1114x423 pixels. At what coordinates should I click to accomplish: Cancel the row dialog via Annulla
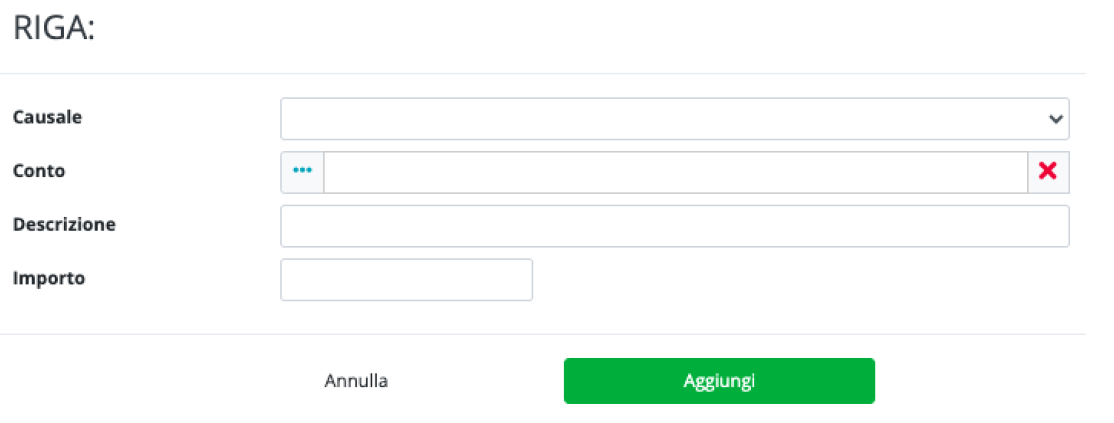356,381
